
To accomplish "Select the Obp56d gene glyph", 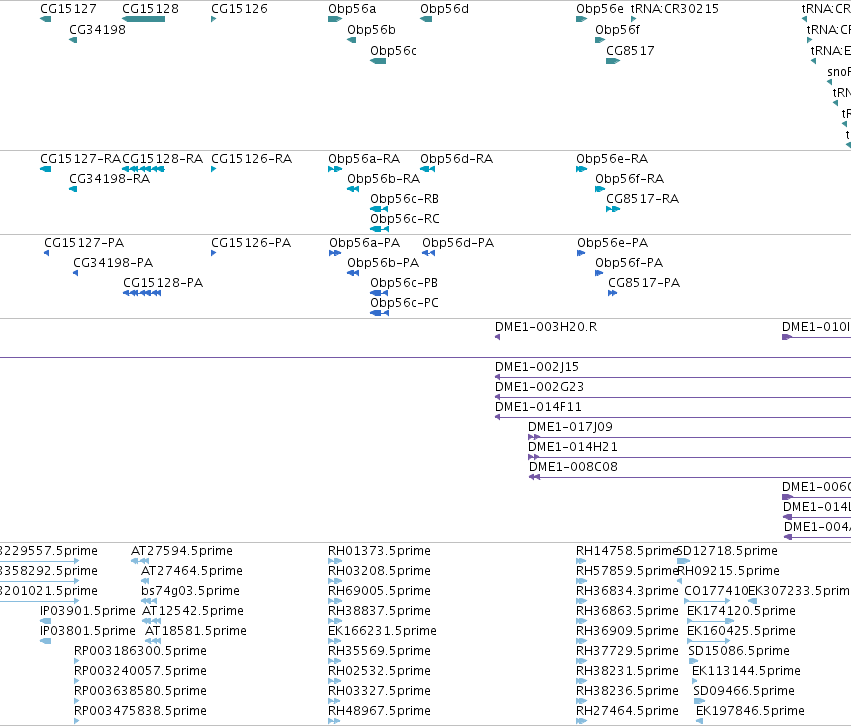I will (x=426, y=19).
